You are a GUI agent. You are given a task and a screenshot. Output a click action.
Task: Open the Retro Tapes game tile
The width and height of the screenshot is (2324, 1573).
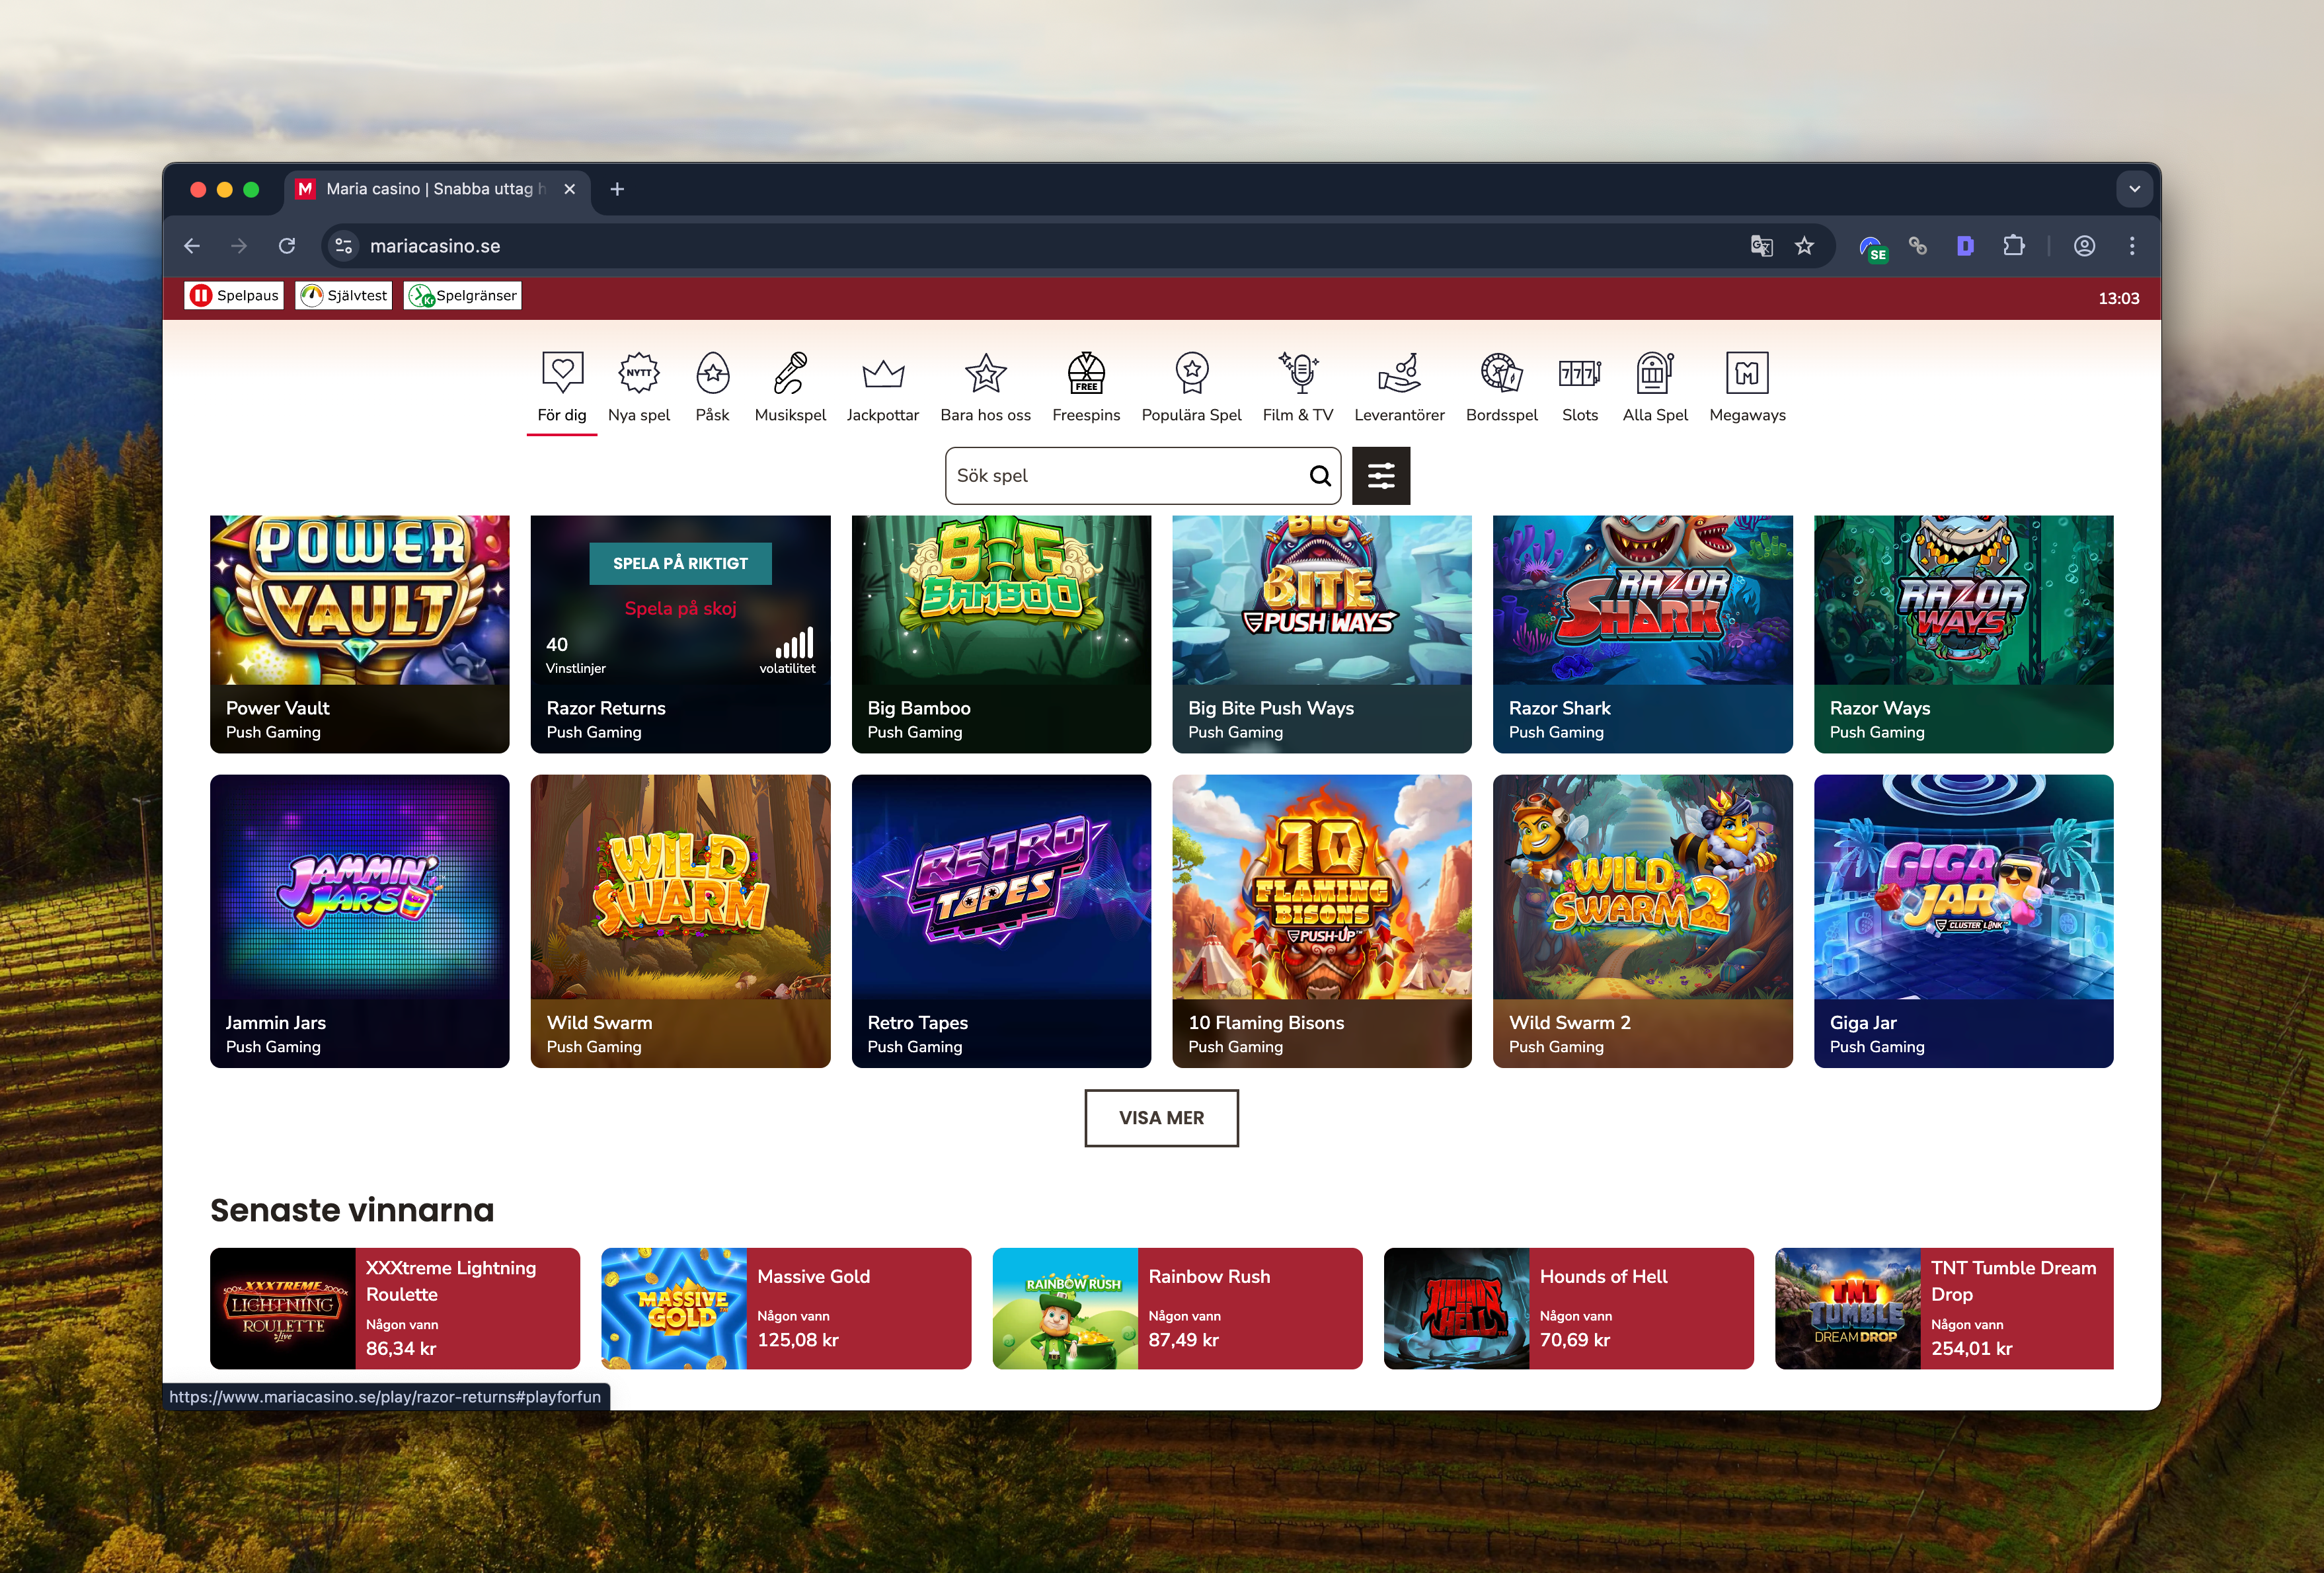(1001, 921)
